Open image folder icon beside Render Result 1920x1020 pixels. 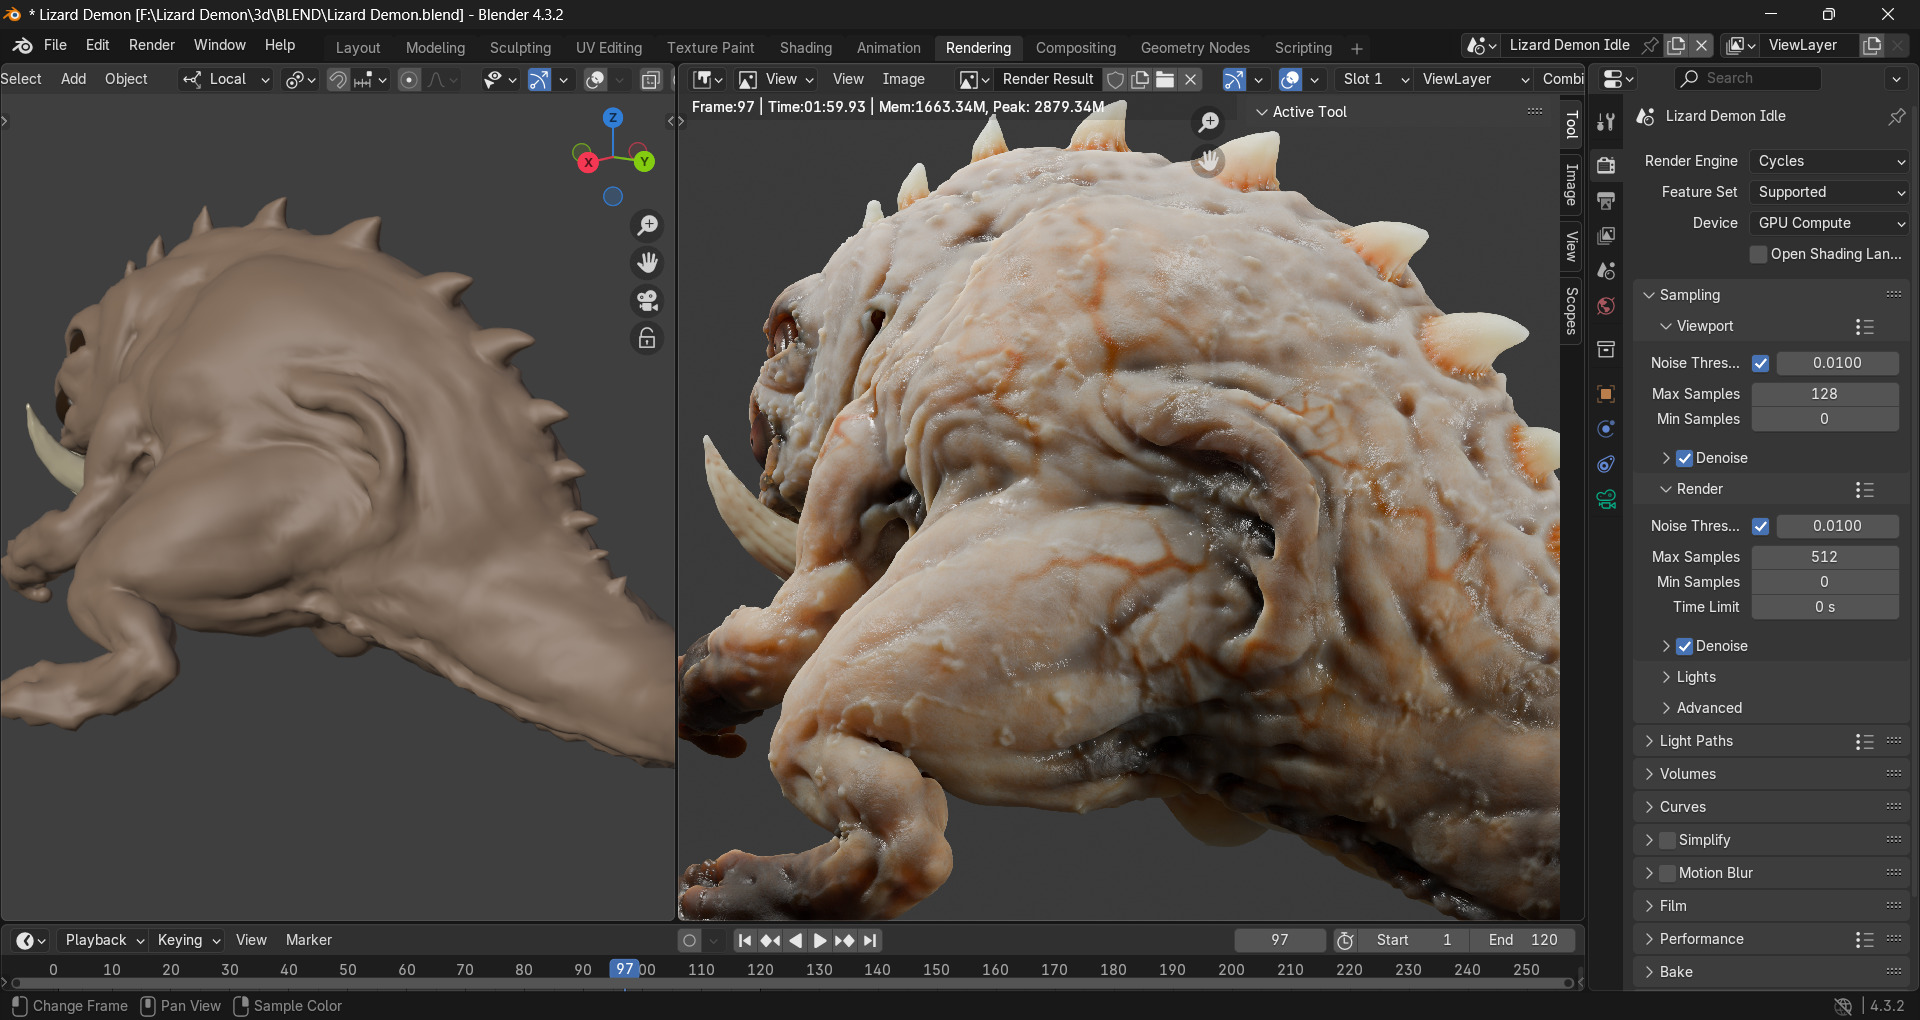pyautogui.click(x=1165, y=79)
